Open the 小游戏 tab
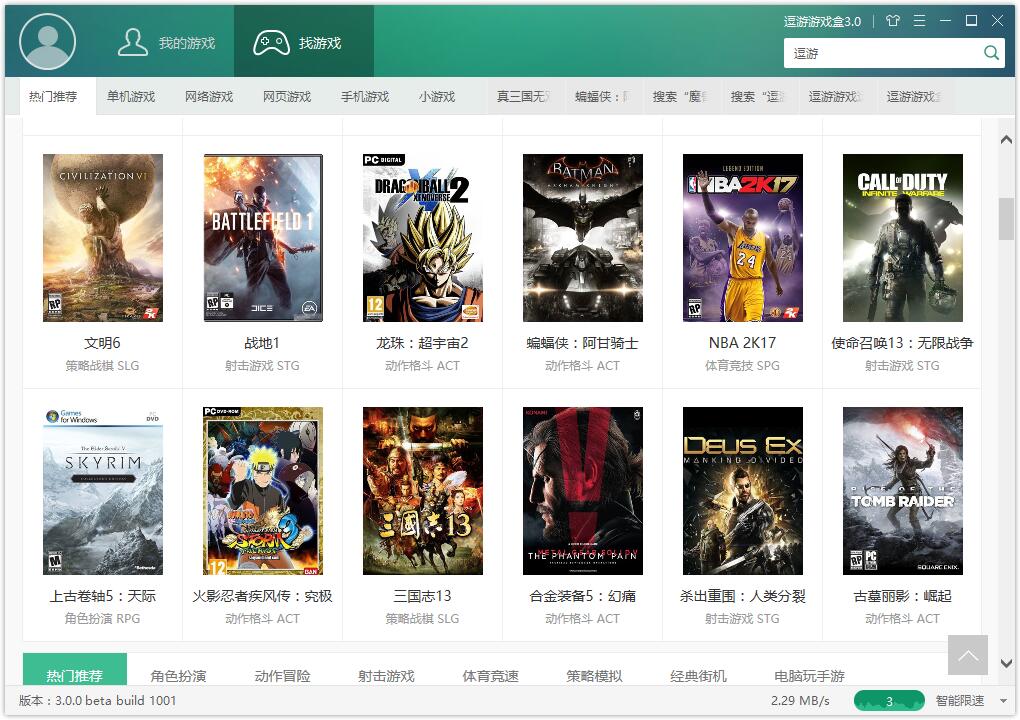Image resolution: width=1020 pixels, height=720 pixels. 437,97
